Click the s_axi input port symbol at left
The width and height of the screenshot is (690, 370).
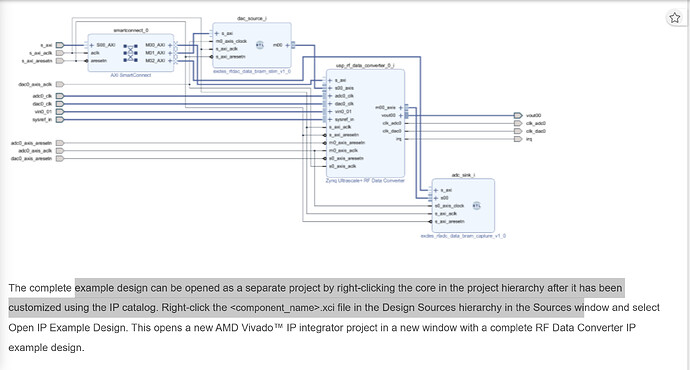click(x=60, y=45)
